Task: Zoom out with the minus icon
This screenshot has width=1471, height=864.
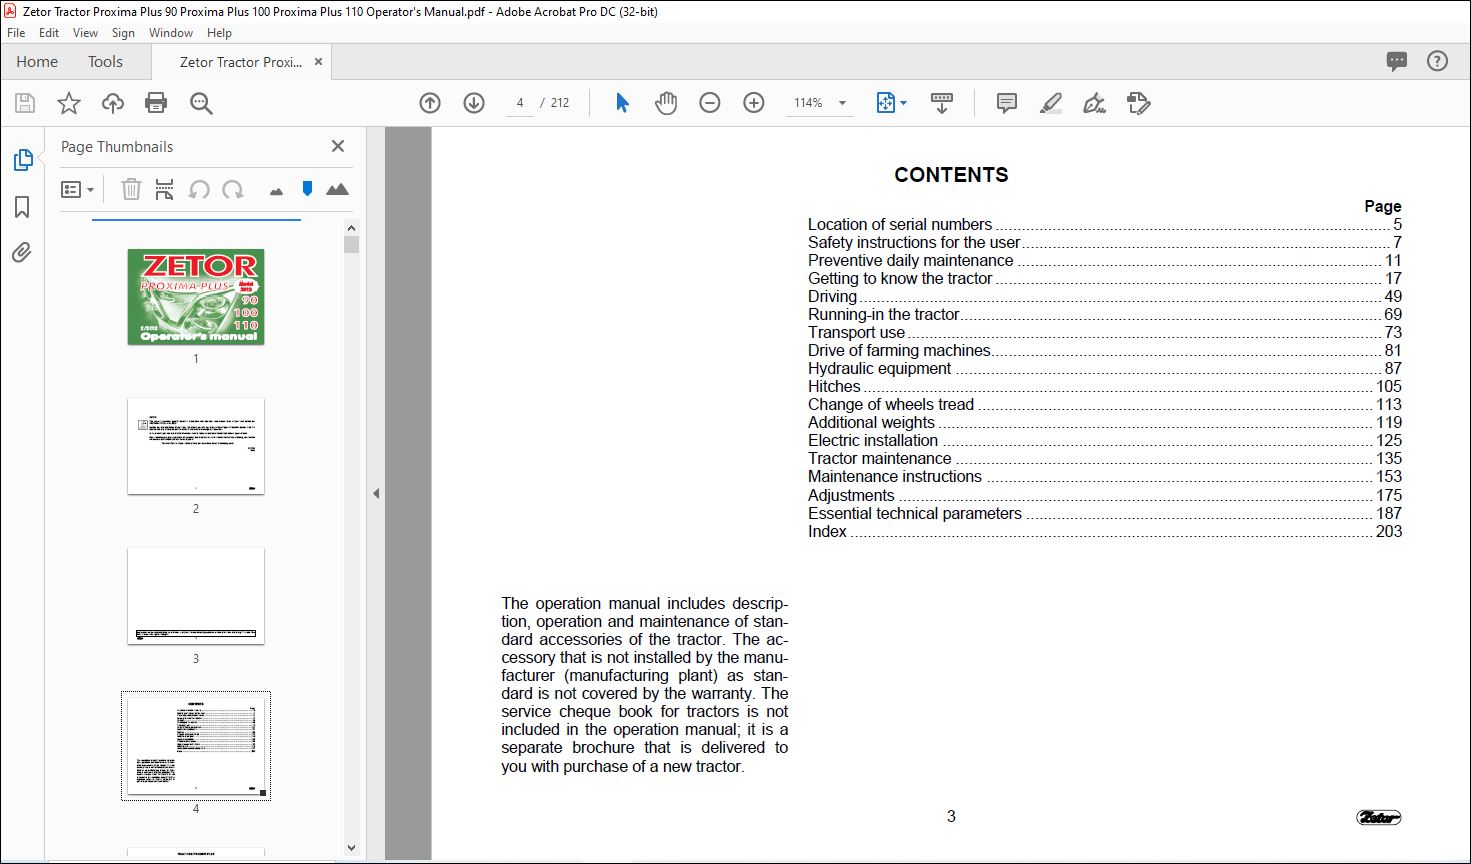Action: pyautogui.click(x=710, y=103)
